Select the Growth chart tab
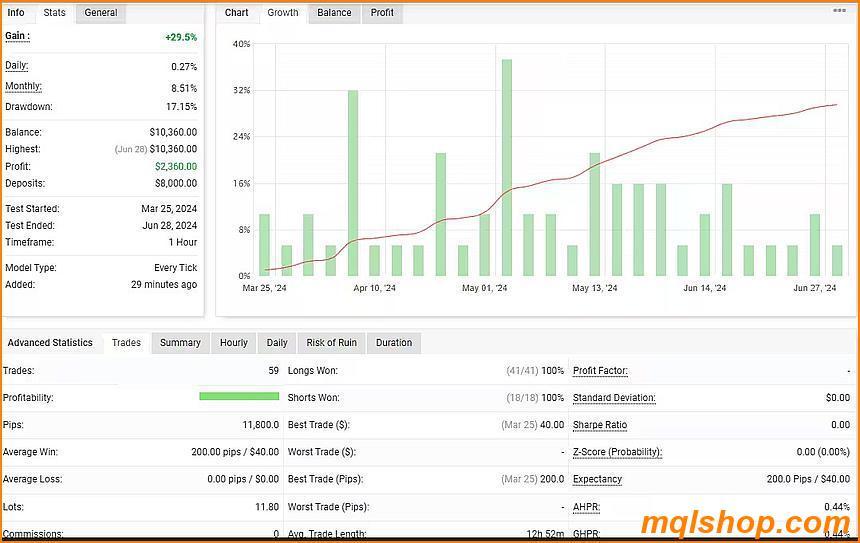The width and height of the screenshot is (860, 543). click(283, 13)
